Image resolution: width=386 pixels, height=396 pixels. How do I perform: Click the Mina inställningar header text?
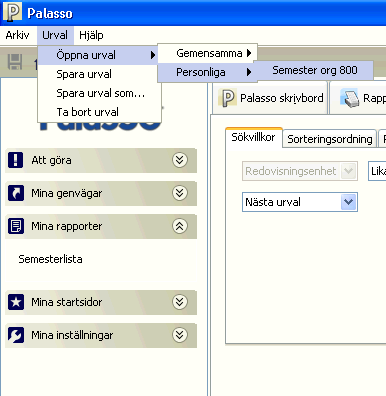pyautogui.click(x=72, y=335)
